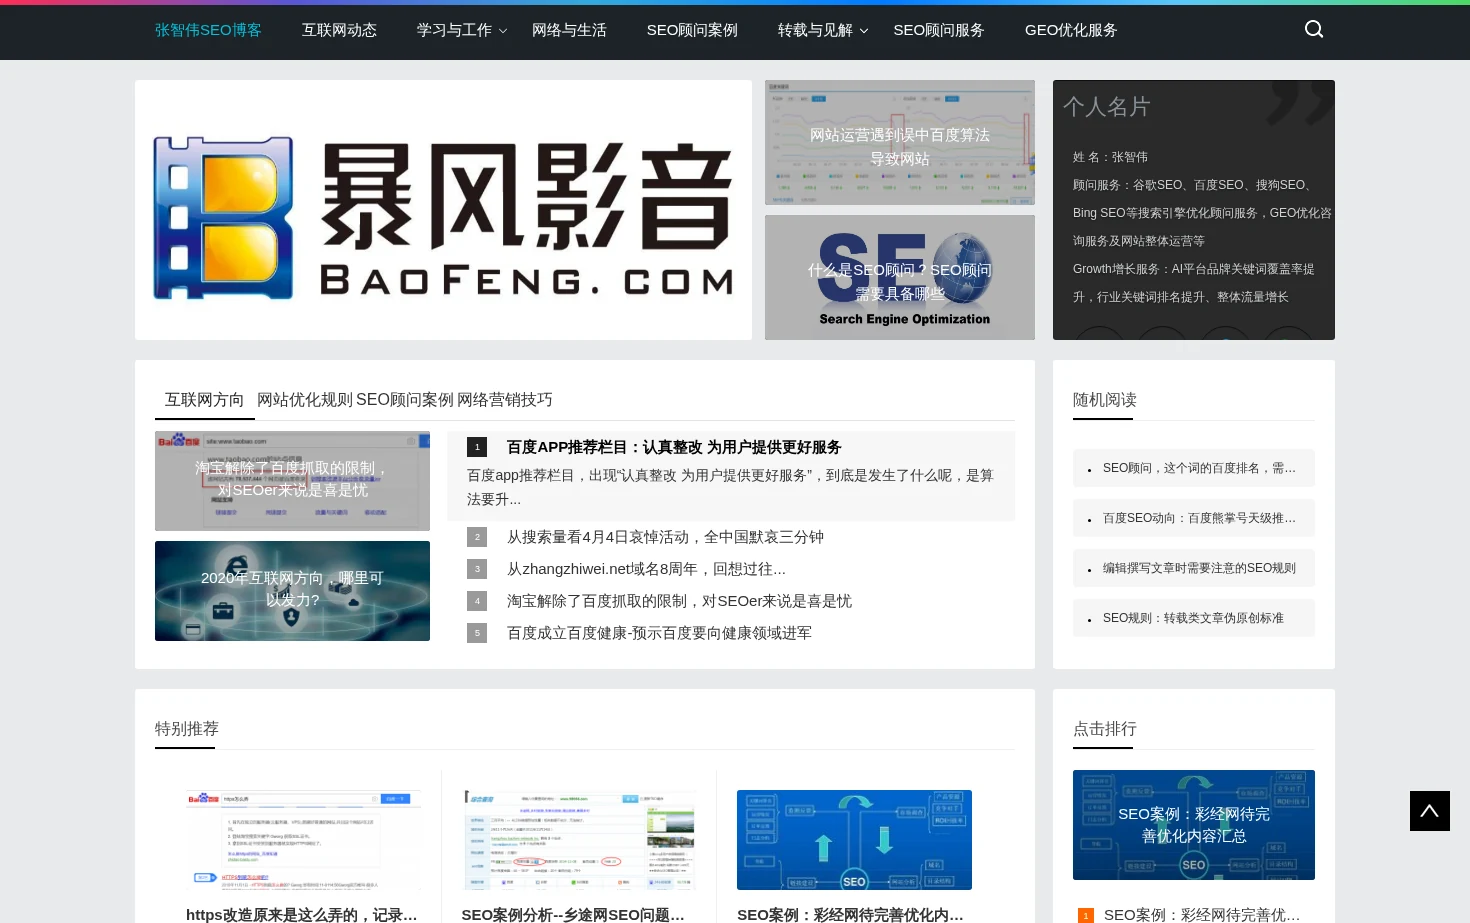Click the 个人名片 heading
The width and height of the screenshot is (1470, 923).
pos(1106,106)
